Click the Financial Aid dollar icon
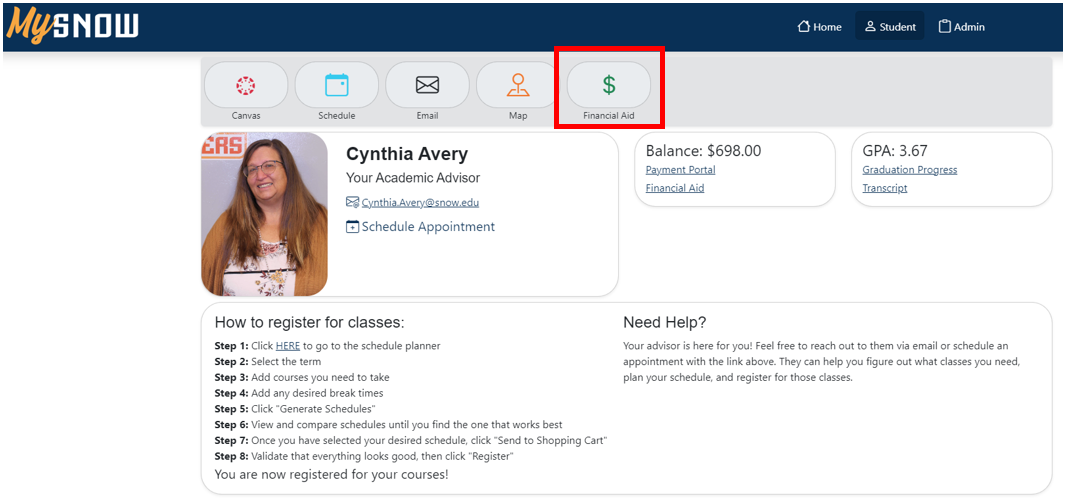1068x503 pixels. 608,86
